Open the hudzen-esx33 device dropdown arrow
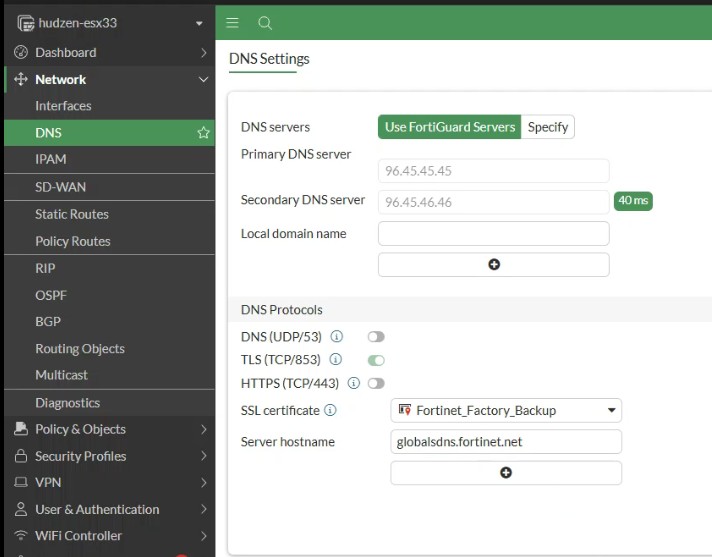Viewport: 712px width, 557px height. pos(199,24)
